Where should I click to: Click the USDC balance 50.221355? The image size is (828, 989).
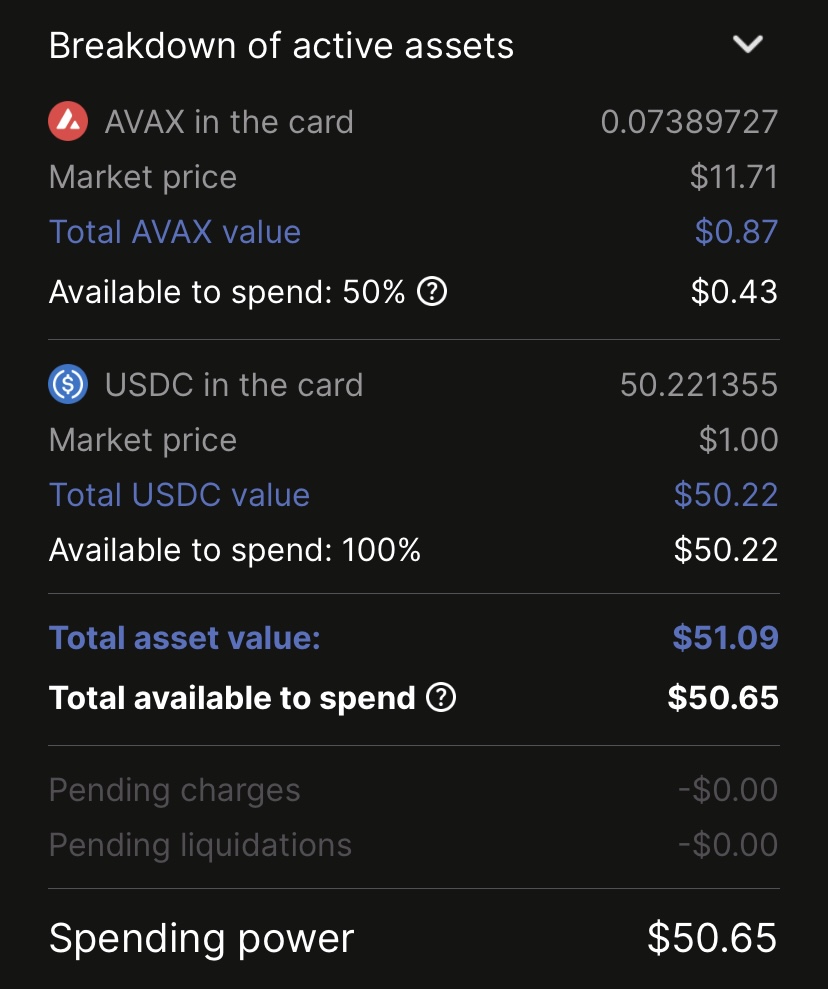coord(698,385)
